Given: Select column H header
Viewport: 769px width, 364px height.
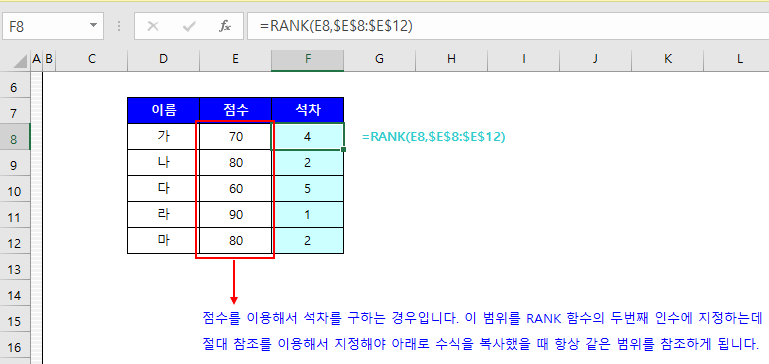Looking at the screenshot, I should (451, 59).
